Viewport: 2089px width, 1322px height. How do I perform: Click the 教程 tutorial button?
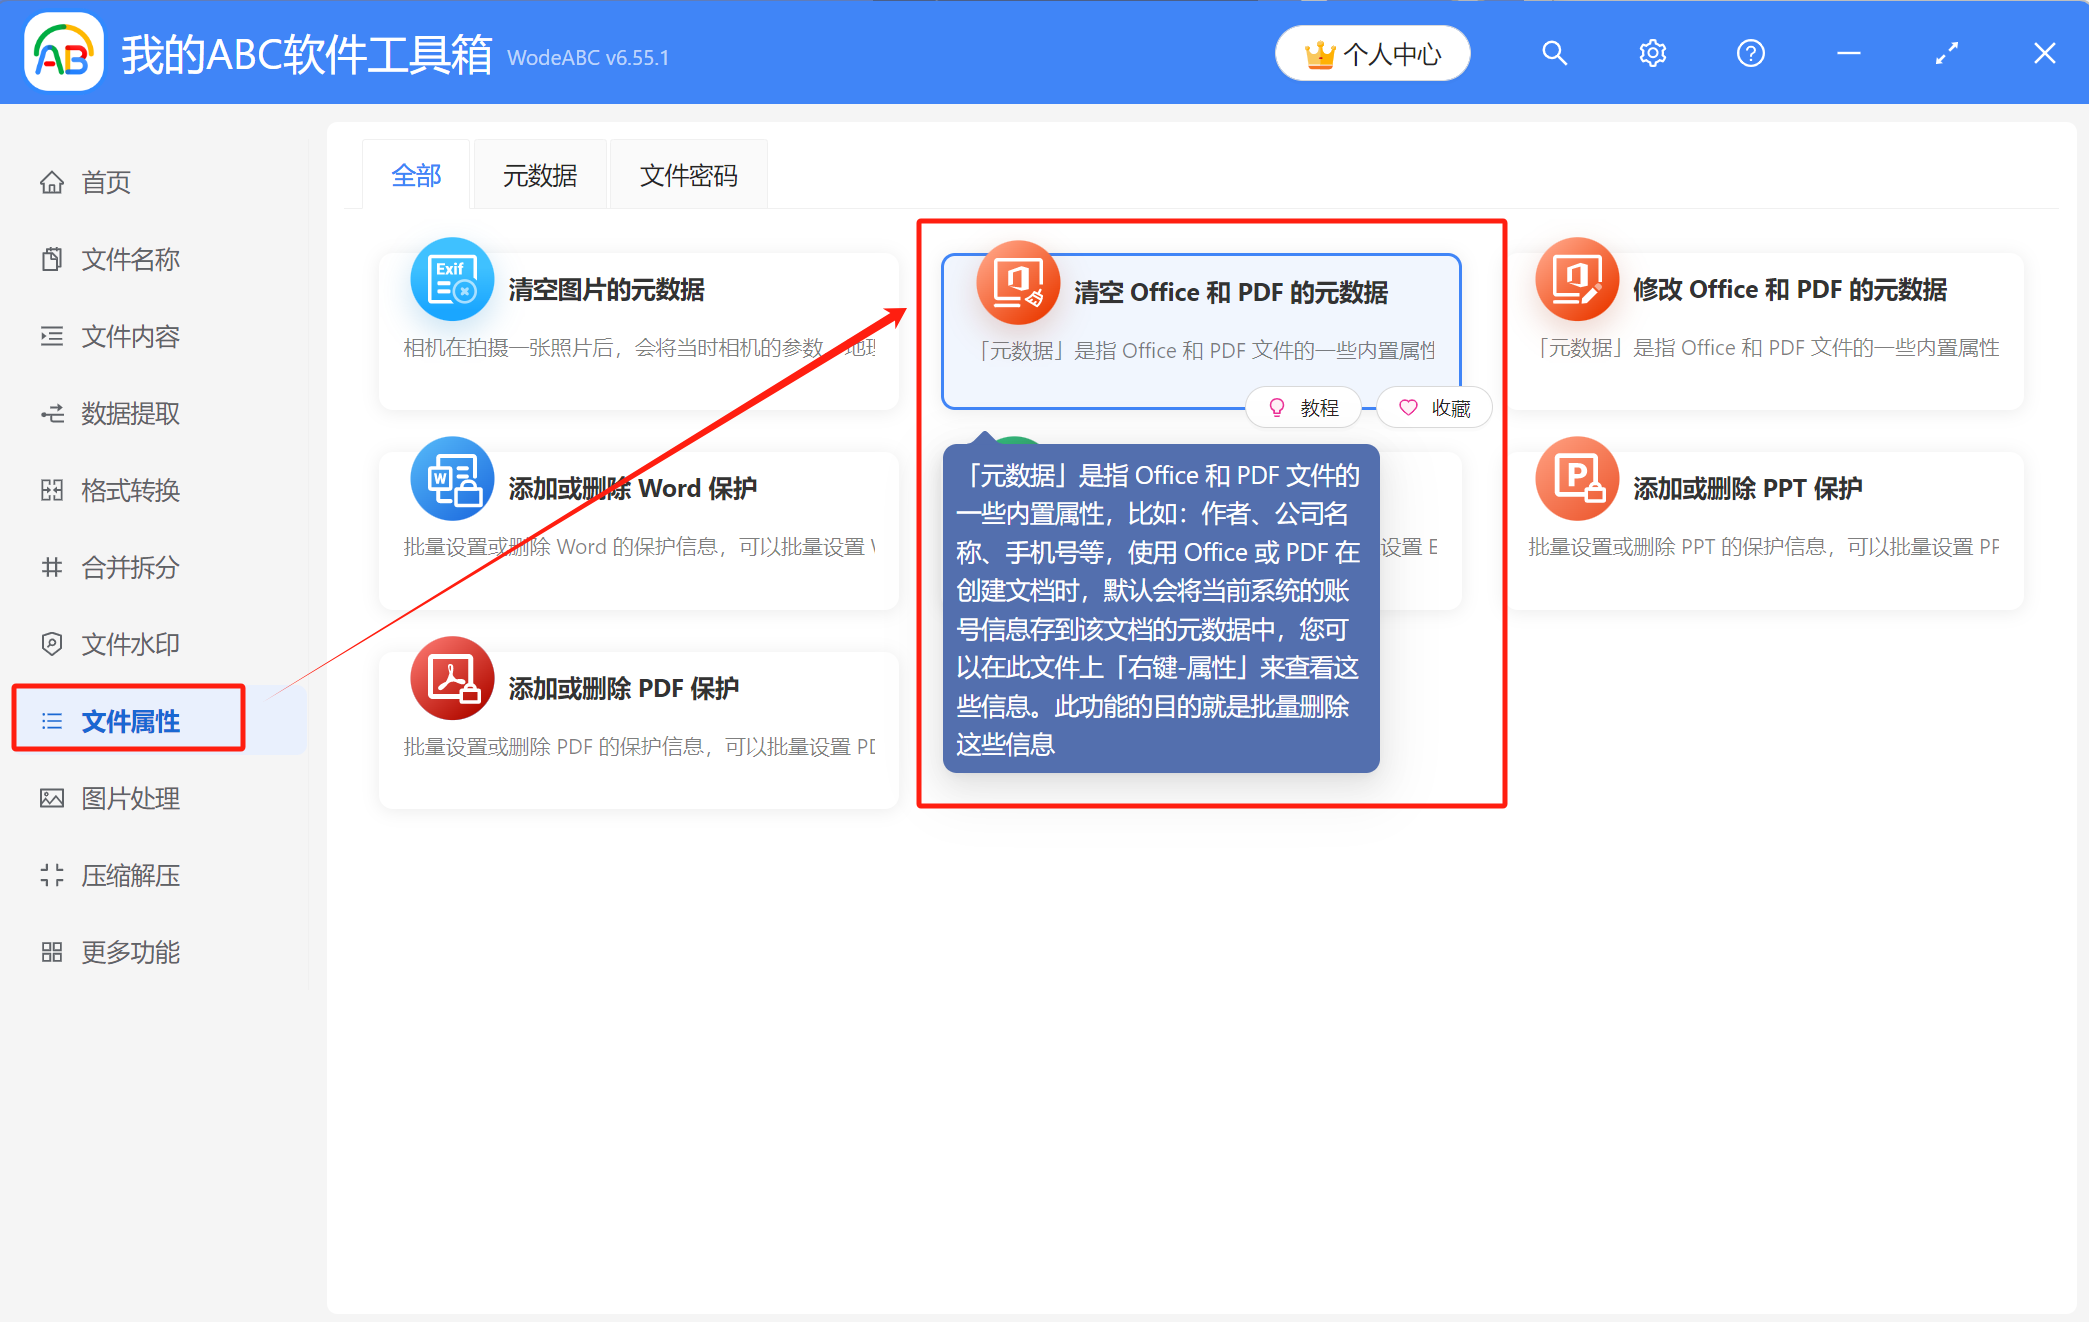1304,407
